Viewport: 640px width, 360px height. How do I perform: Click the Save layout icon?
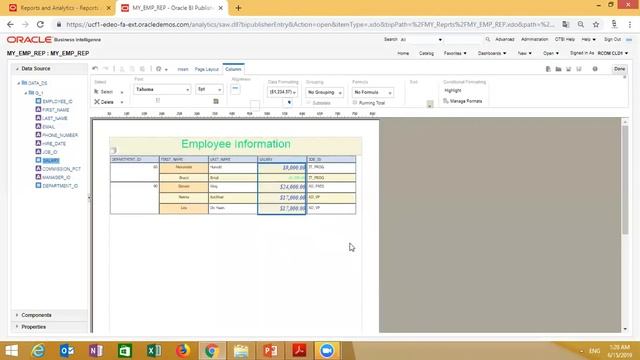[569, 69]
